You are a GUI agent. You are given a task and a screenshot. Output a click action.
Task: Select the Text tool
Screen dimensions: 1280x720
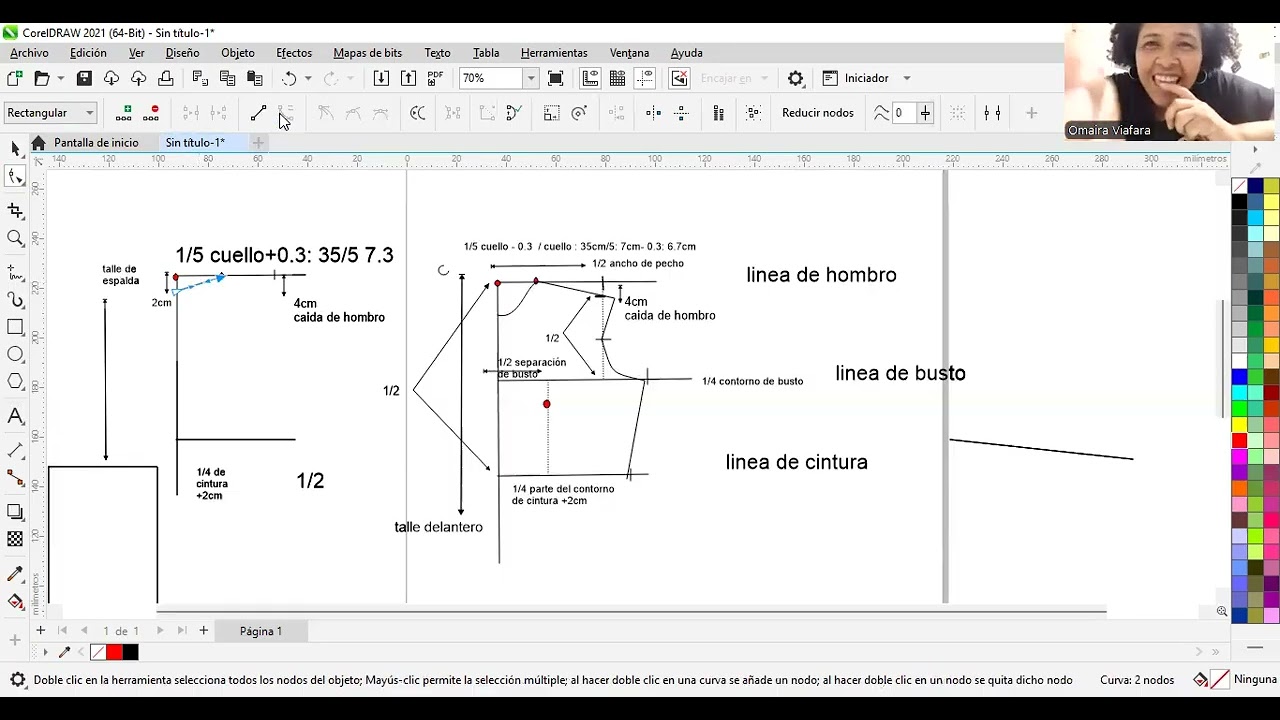pyautogui.click(x=15, y=416)
